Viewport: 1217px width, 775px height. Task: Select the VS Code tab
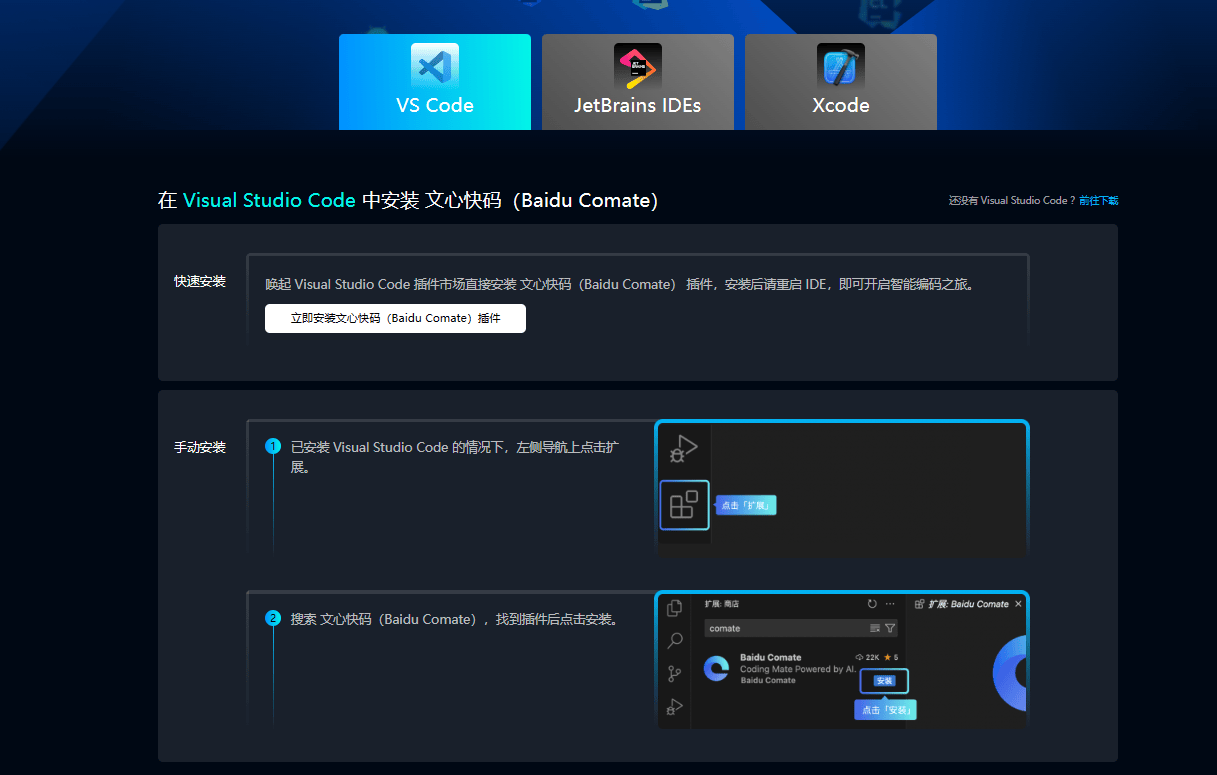pos(434,82)
